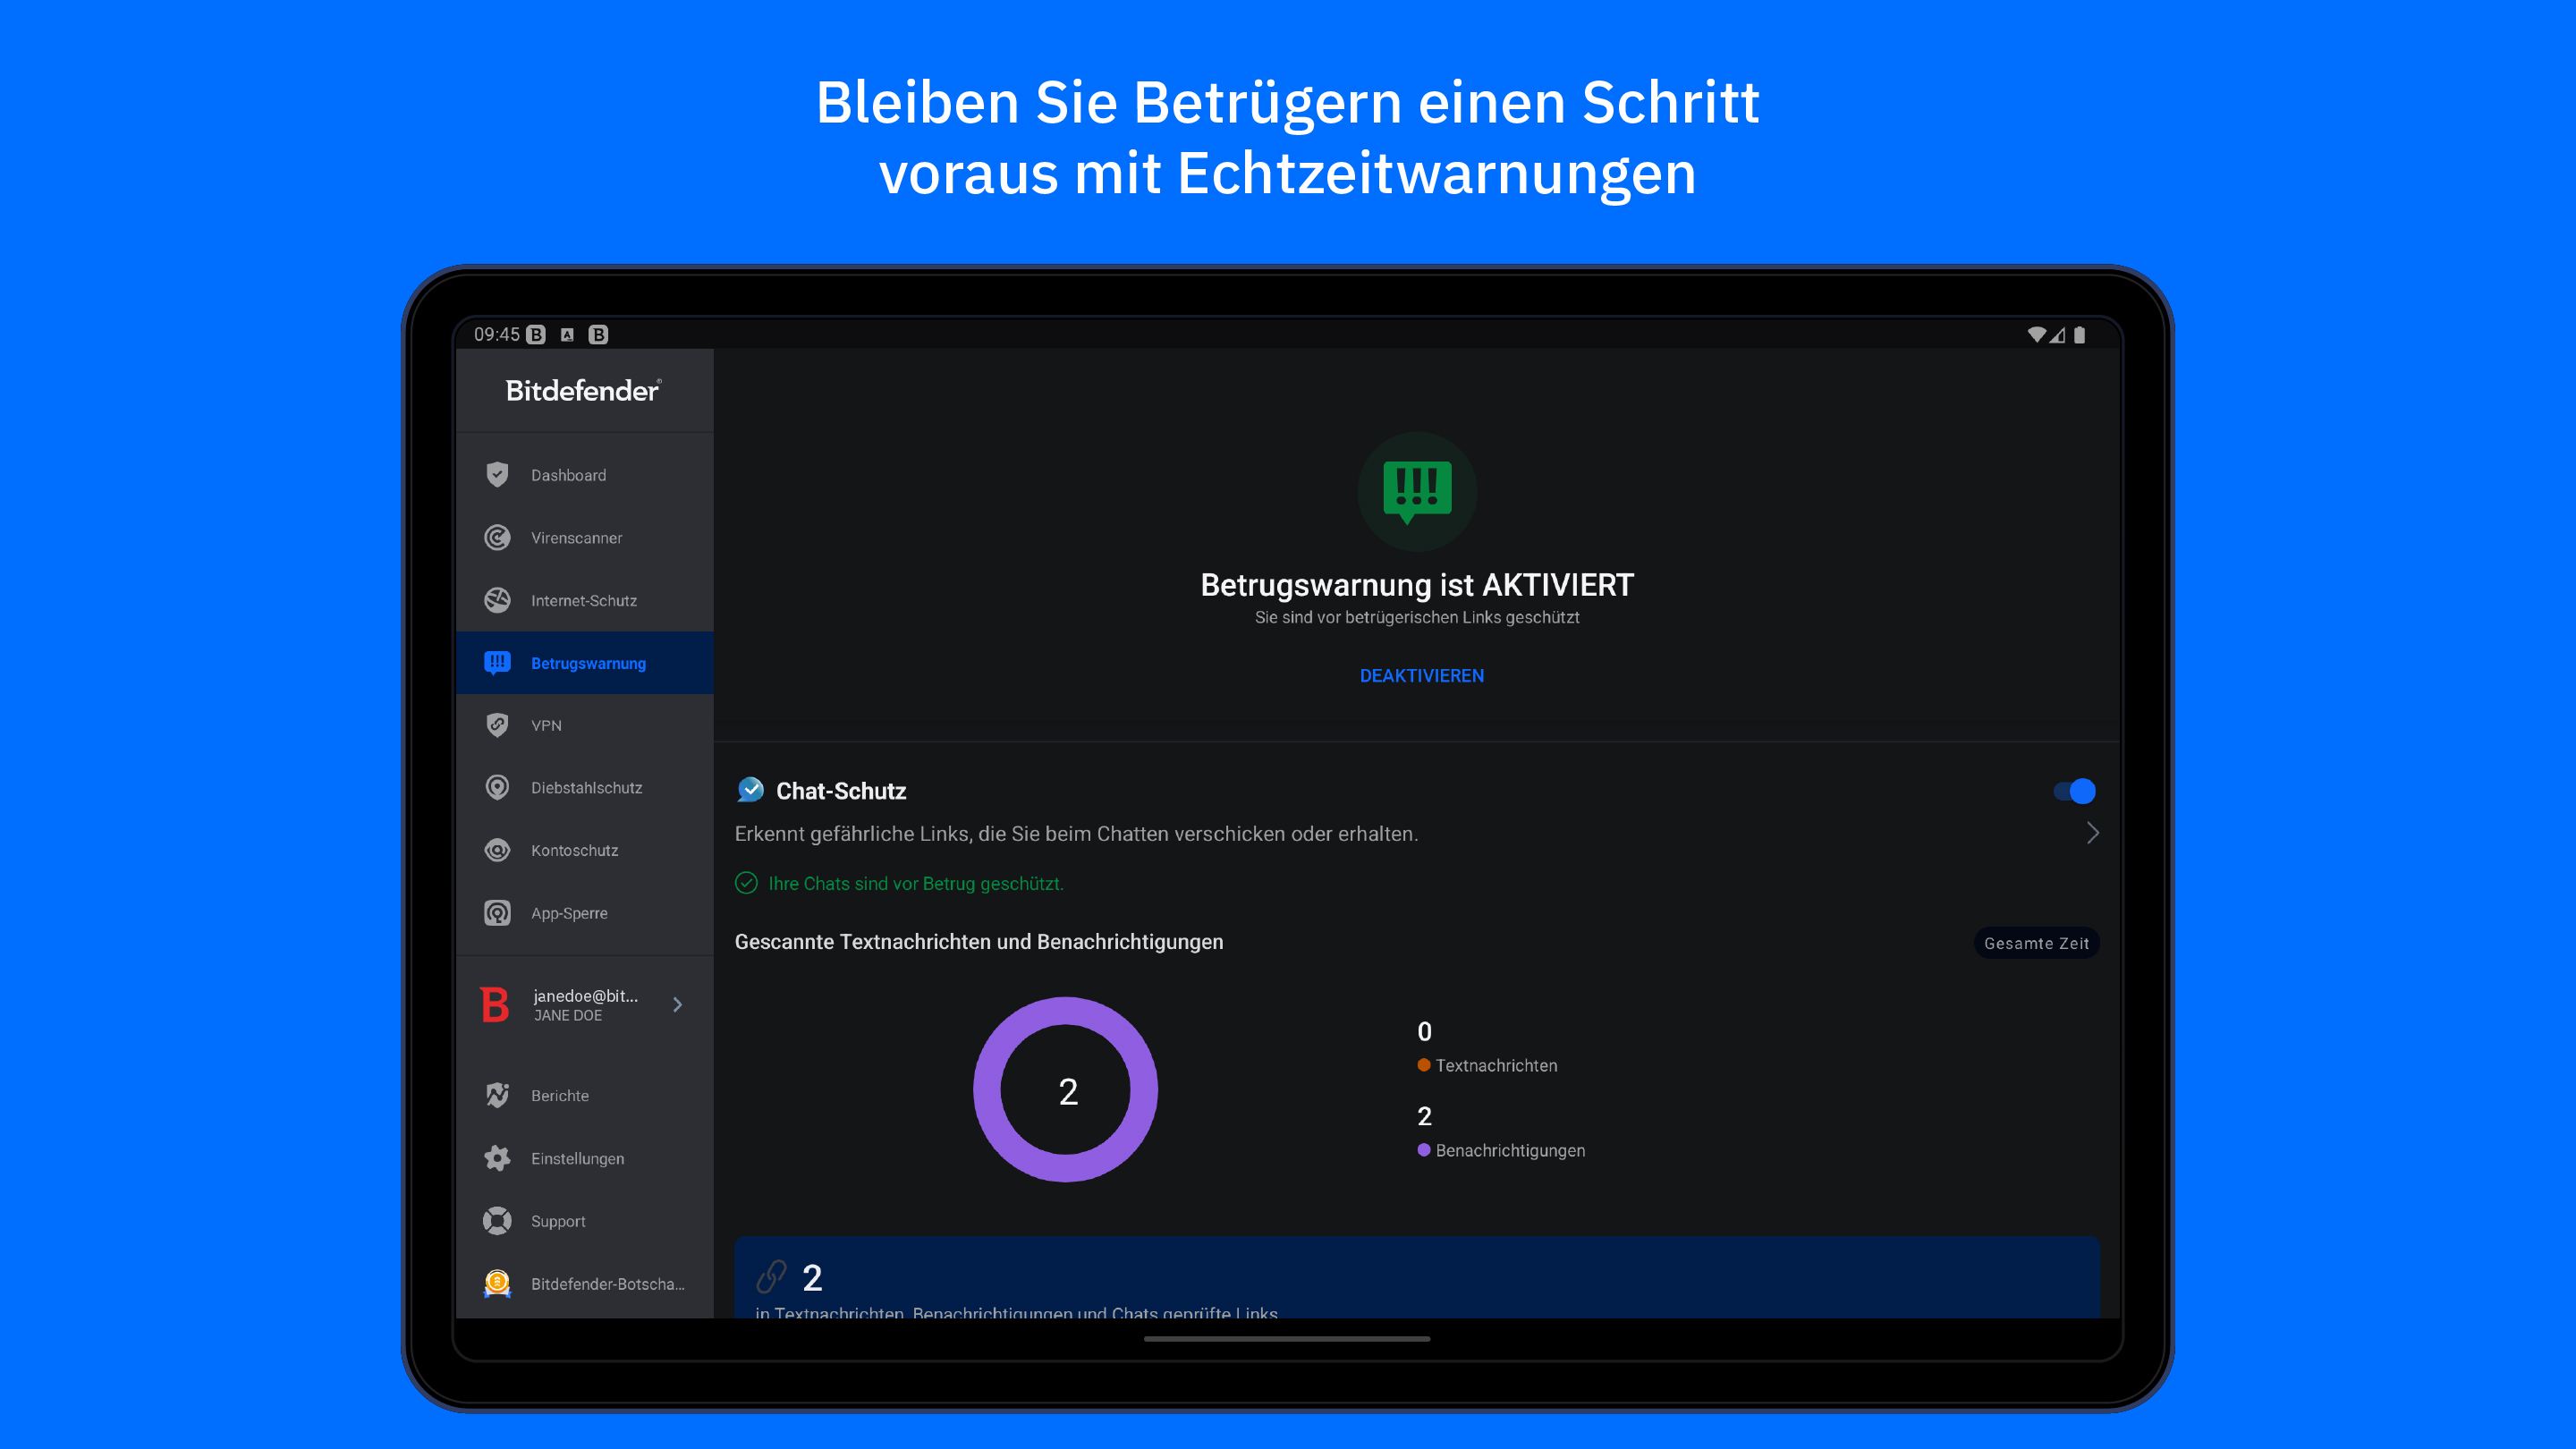Select Internet-Schutz in sidebar
Screen dimensions: 2576x1449
[585, 600]
